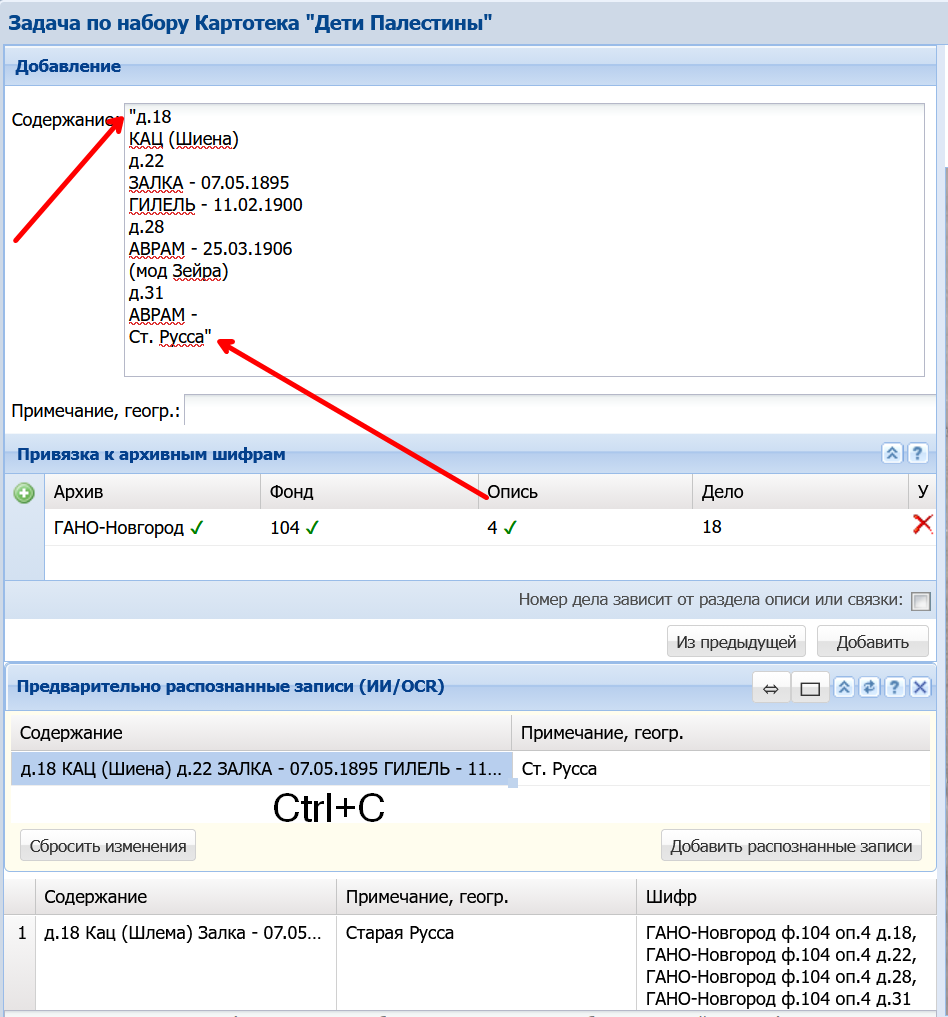This screenshot has width=948, height=1017.
Task: Click Добавить распознанные записи button
Action: pos(791,846)
